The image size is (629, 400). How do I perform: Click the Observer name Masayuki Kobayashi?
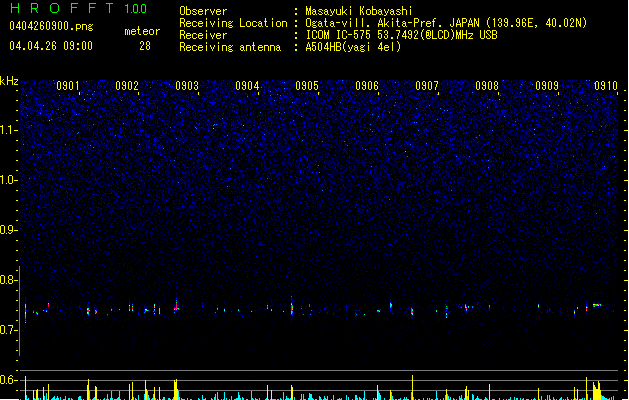(359, 11)
